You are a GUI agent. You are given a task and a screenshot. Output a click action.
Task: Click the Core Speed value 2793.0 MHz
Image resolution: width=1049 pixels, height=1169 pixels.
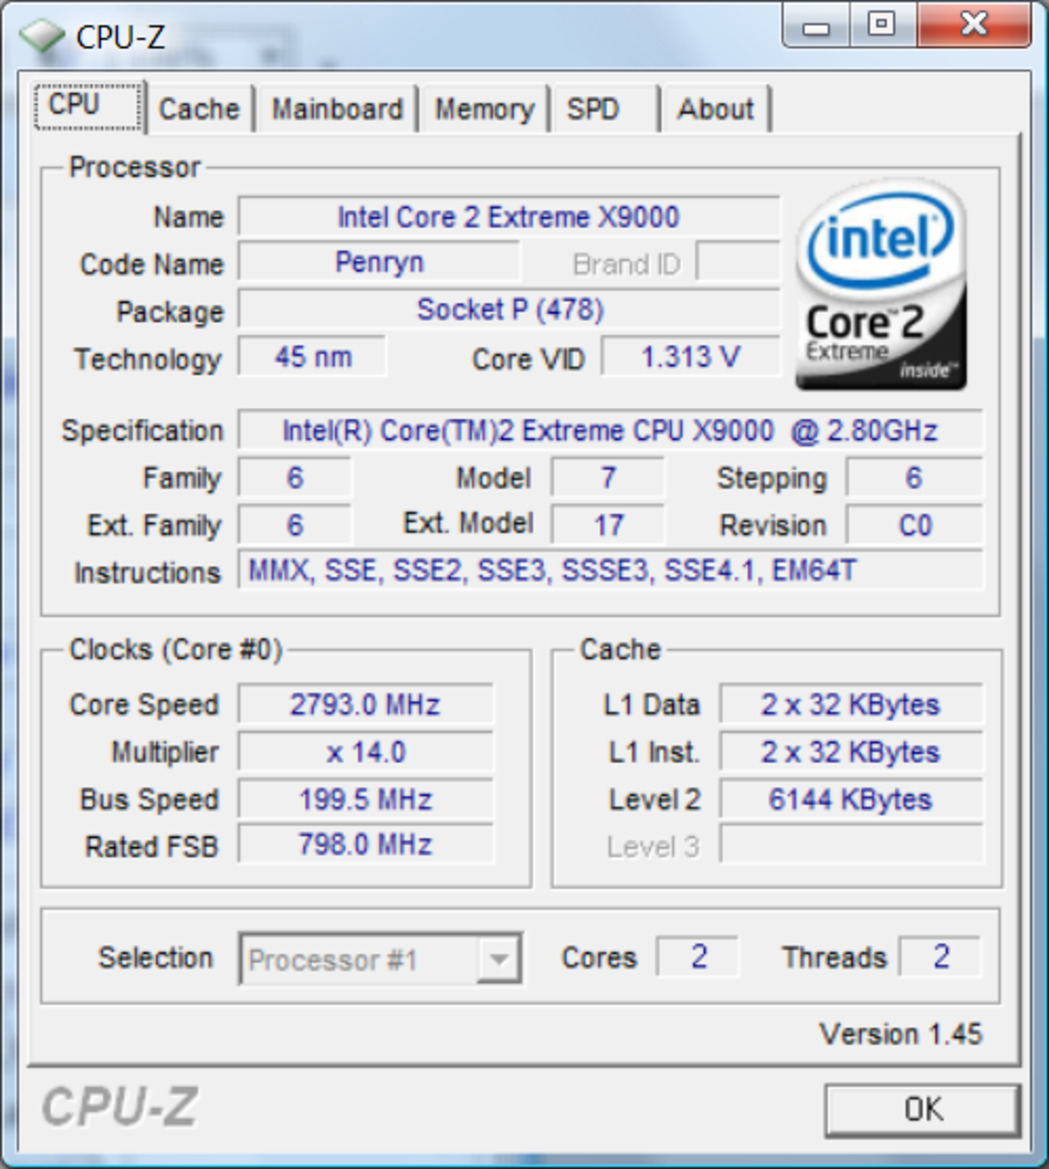(x=365, y=704)
